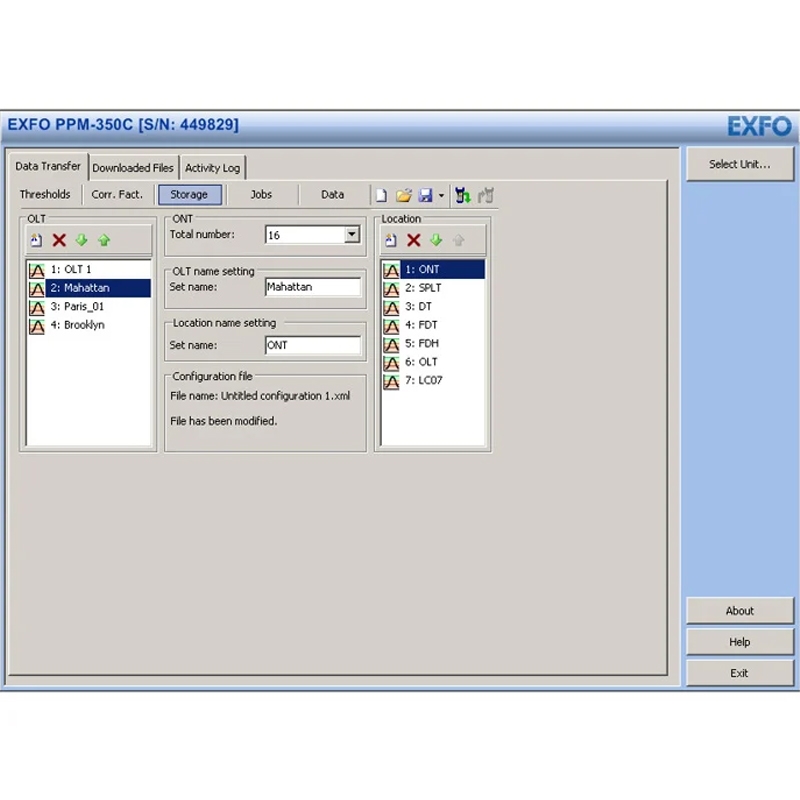800x800 pixels.
Task: Open a configuration file with folder icon
Action: point(404,195)
